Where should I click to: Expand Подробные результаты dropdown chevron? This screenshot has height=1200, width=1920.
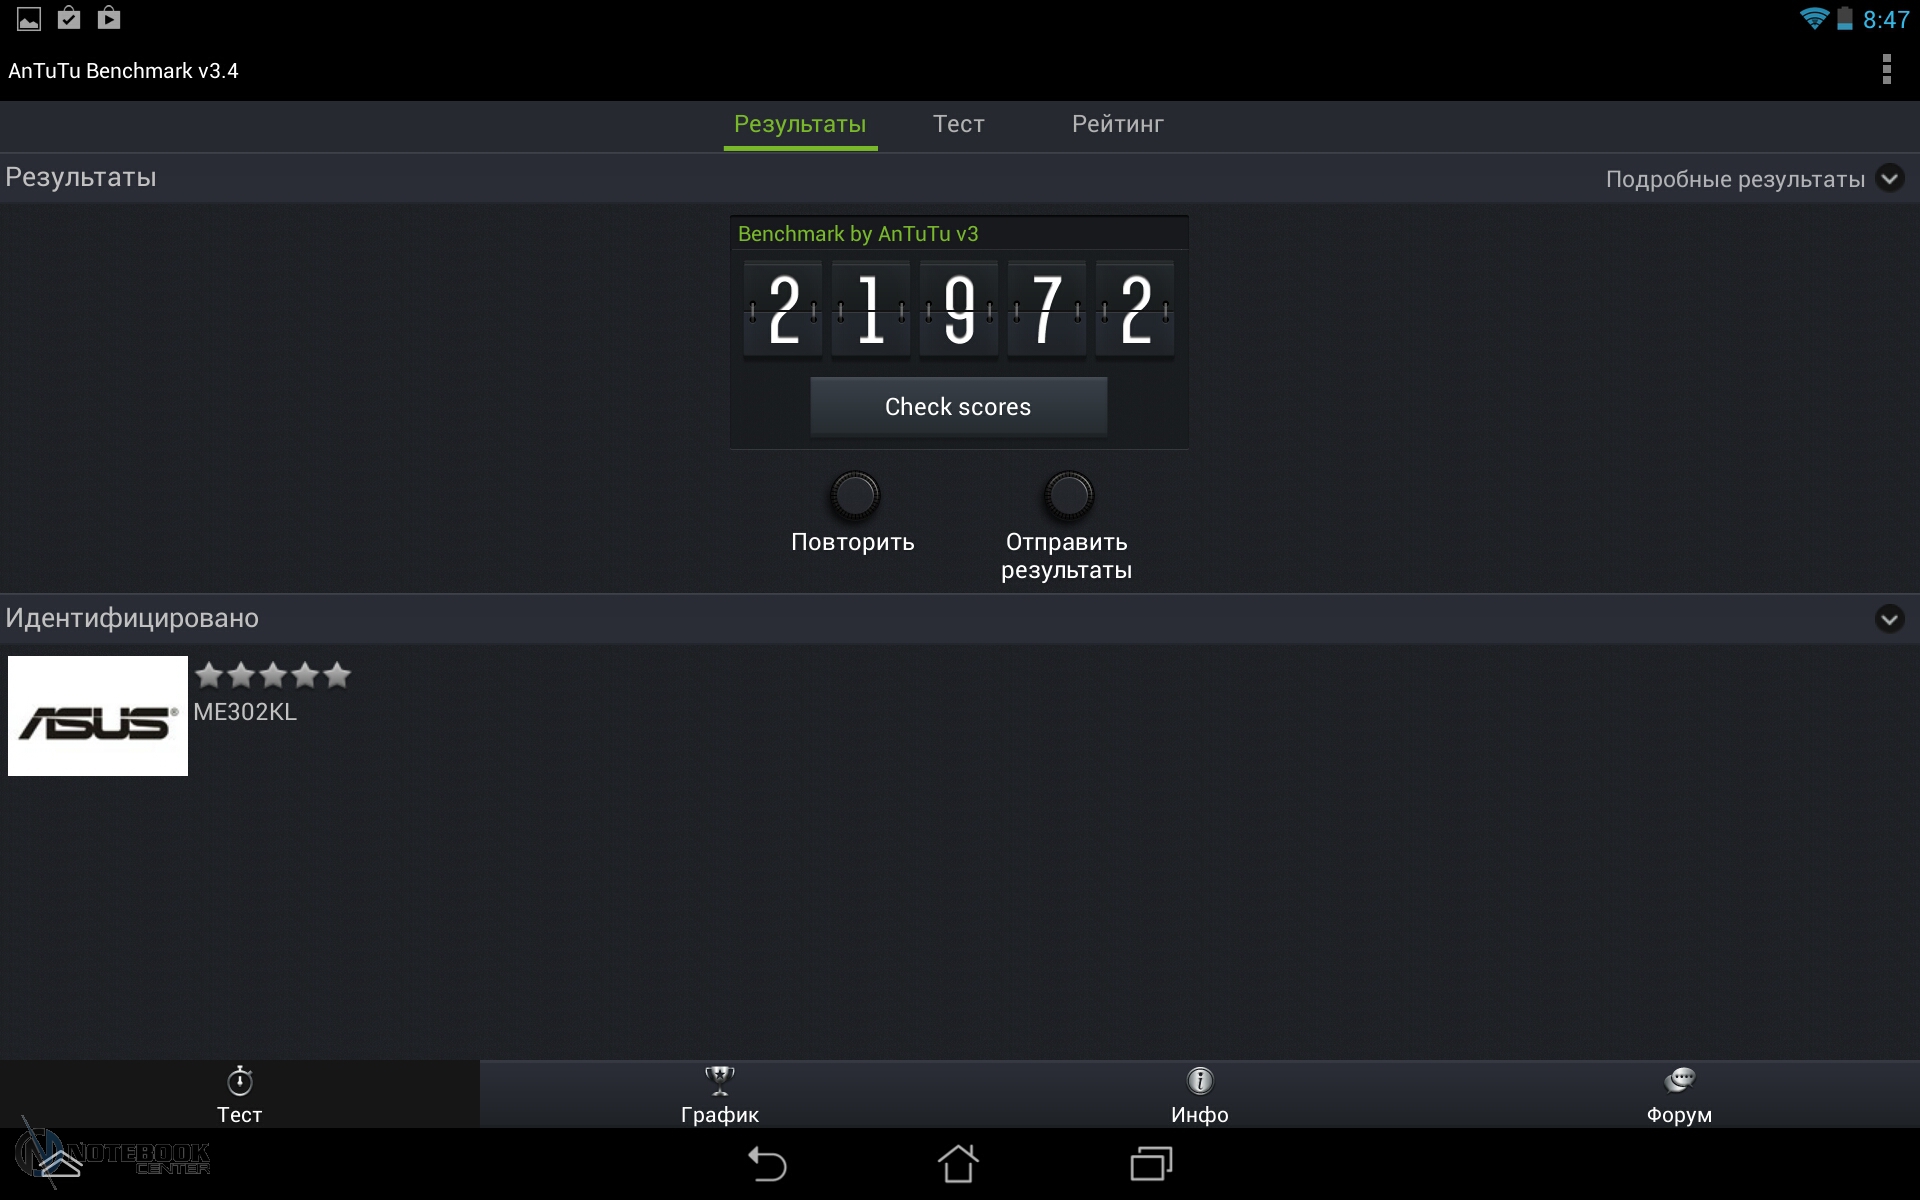[1889, 179]
